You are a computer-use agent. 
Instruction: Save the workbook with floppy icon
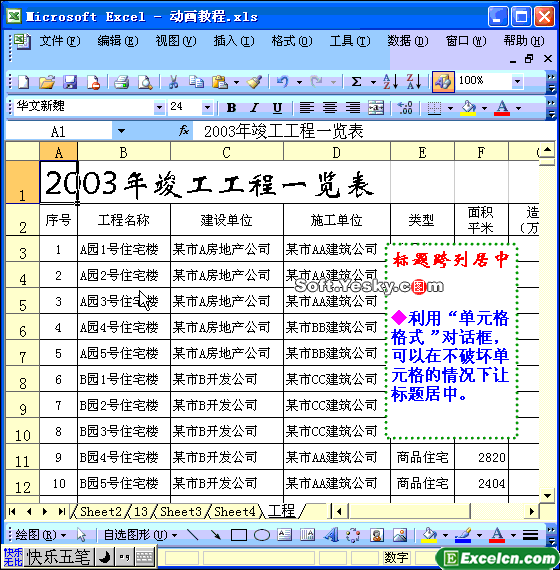(70, 82)
